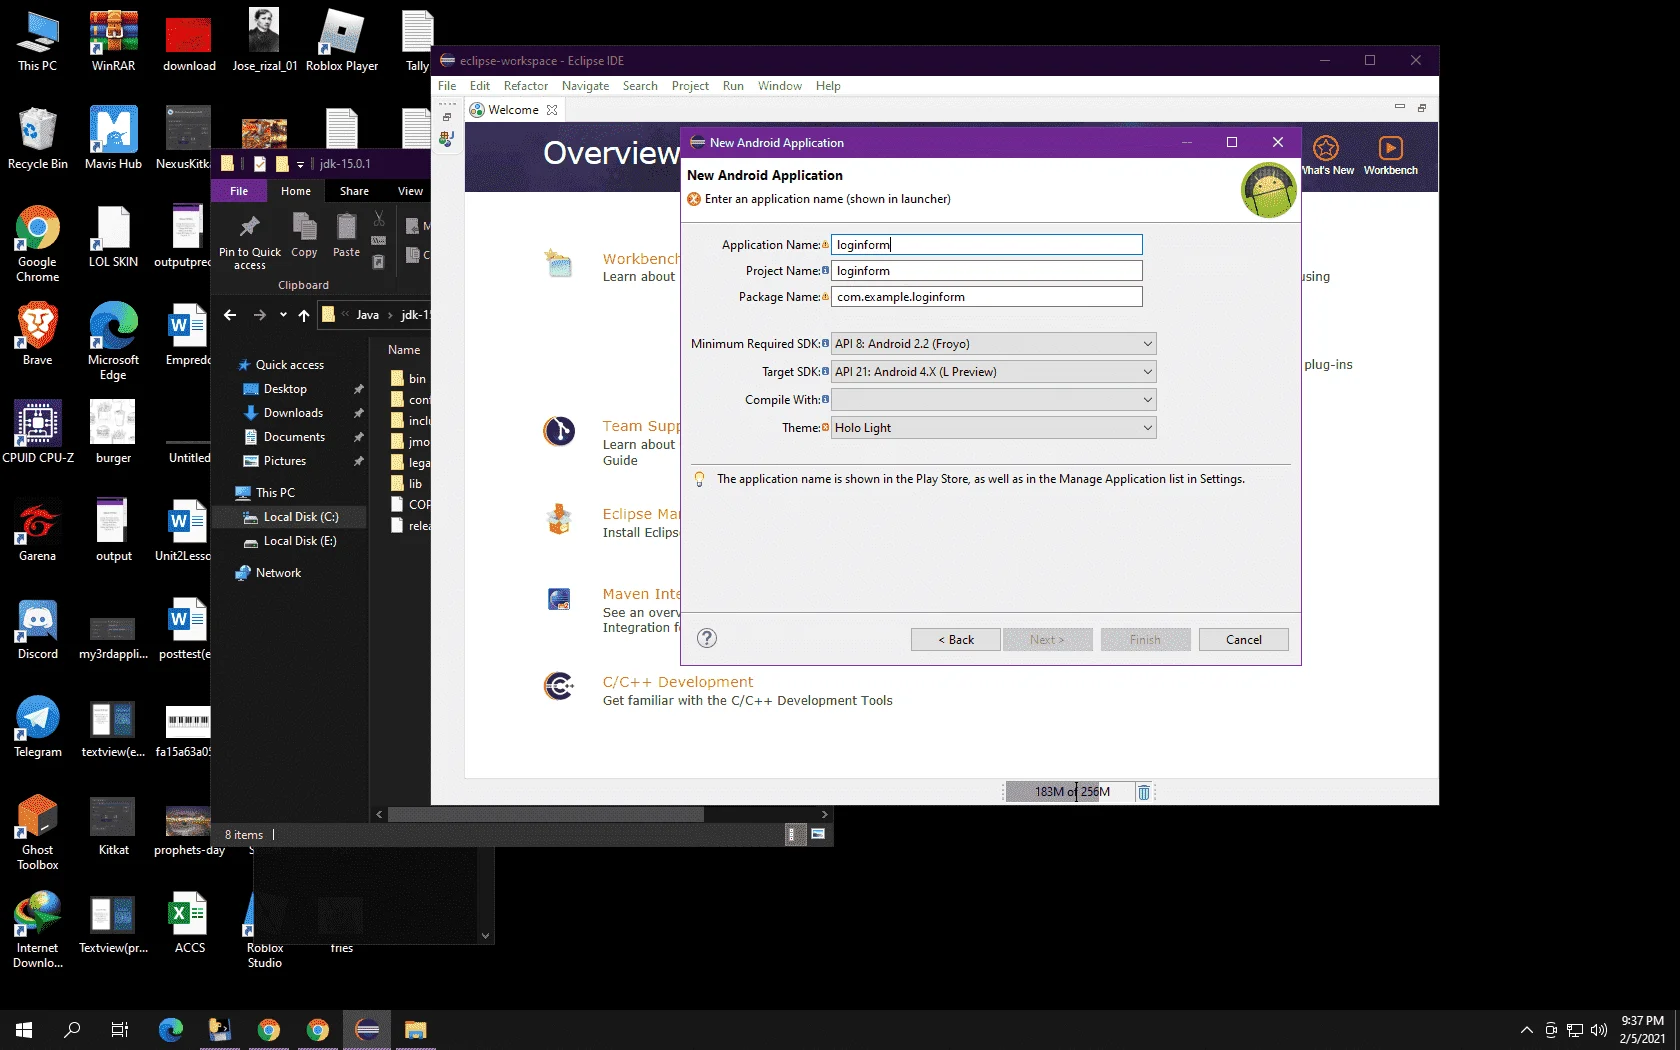This screenshot has height=1050, width=1680.
Task: Click the Windows Start button
Action: pos(24,1029)
